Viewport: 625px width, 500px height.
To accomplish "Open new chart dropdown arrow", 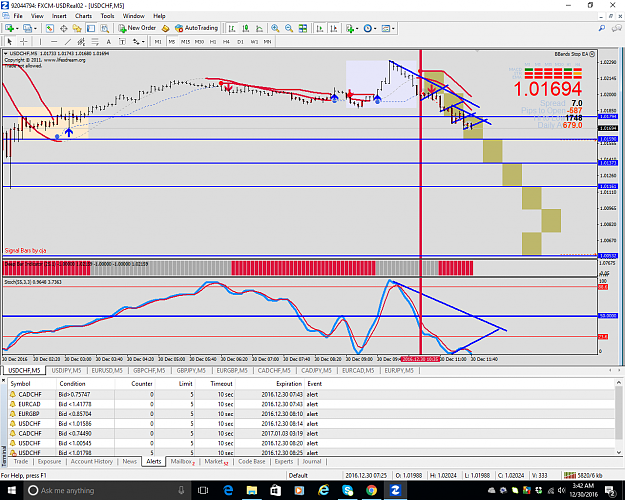I will (x=17, y=28).
